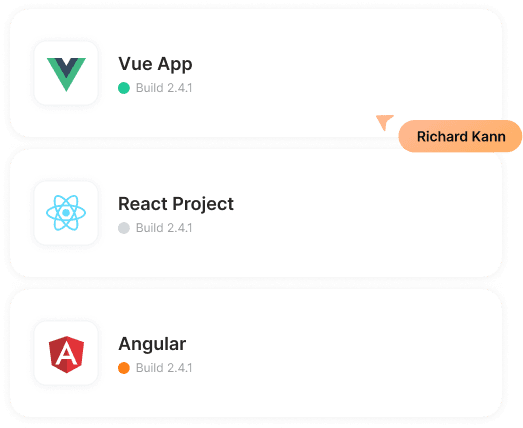Click the orange status dot under Angular
The height and width of the screenshot is (428, 523).
(124, 368)
